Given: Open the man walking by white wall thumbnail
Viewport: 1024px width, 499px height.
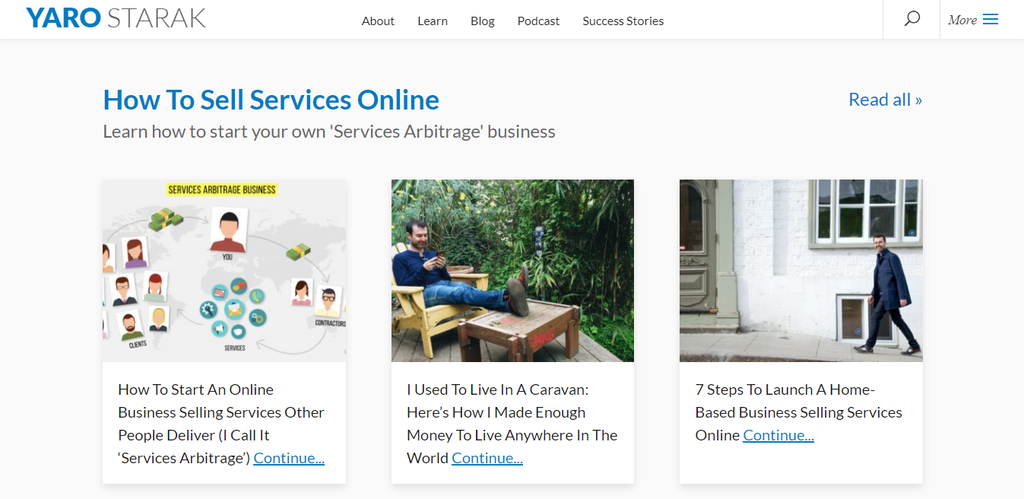Looking at the screenshot, I should [x=800, y=270].
